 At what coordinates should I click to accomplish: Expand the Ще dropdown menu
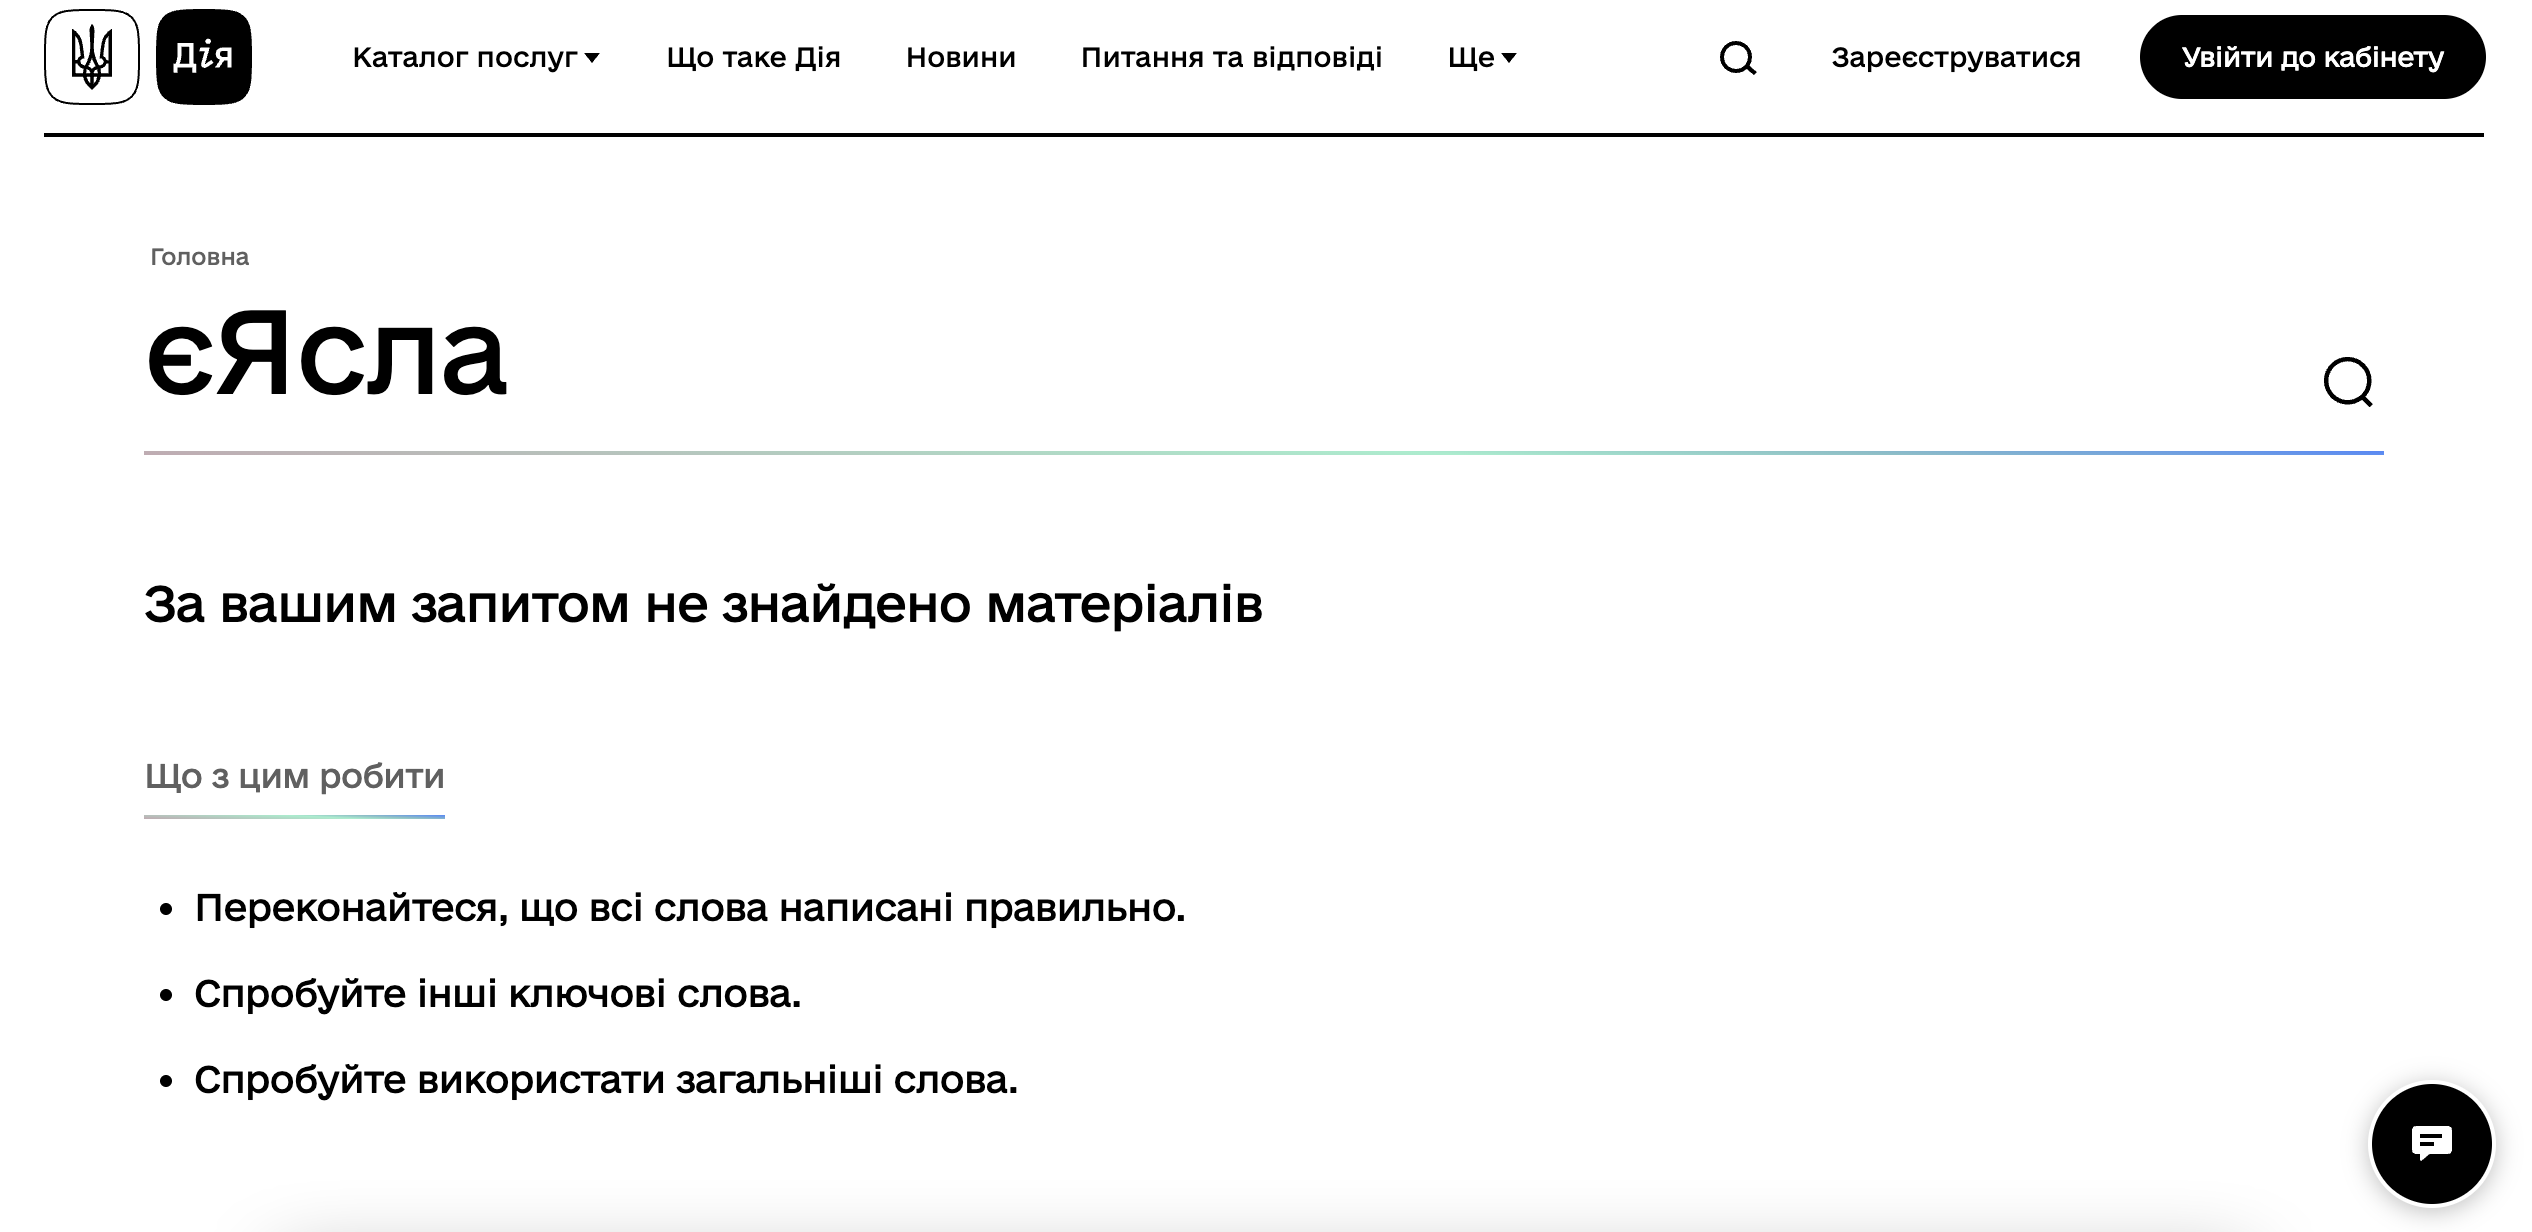click(1482, 58)
